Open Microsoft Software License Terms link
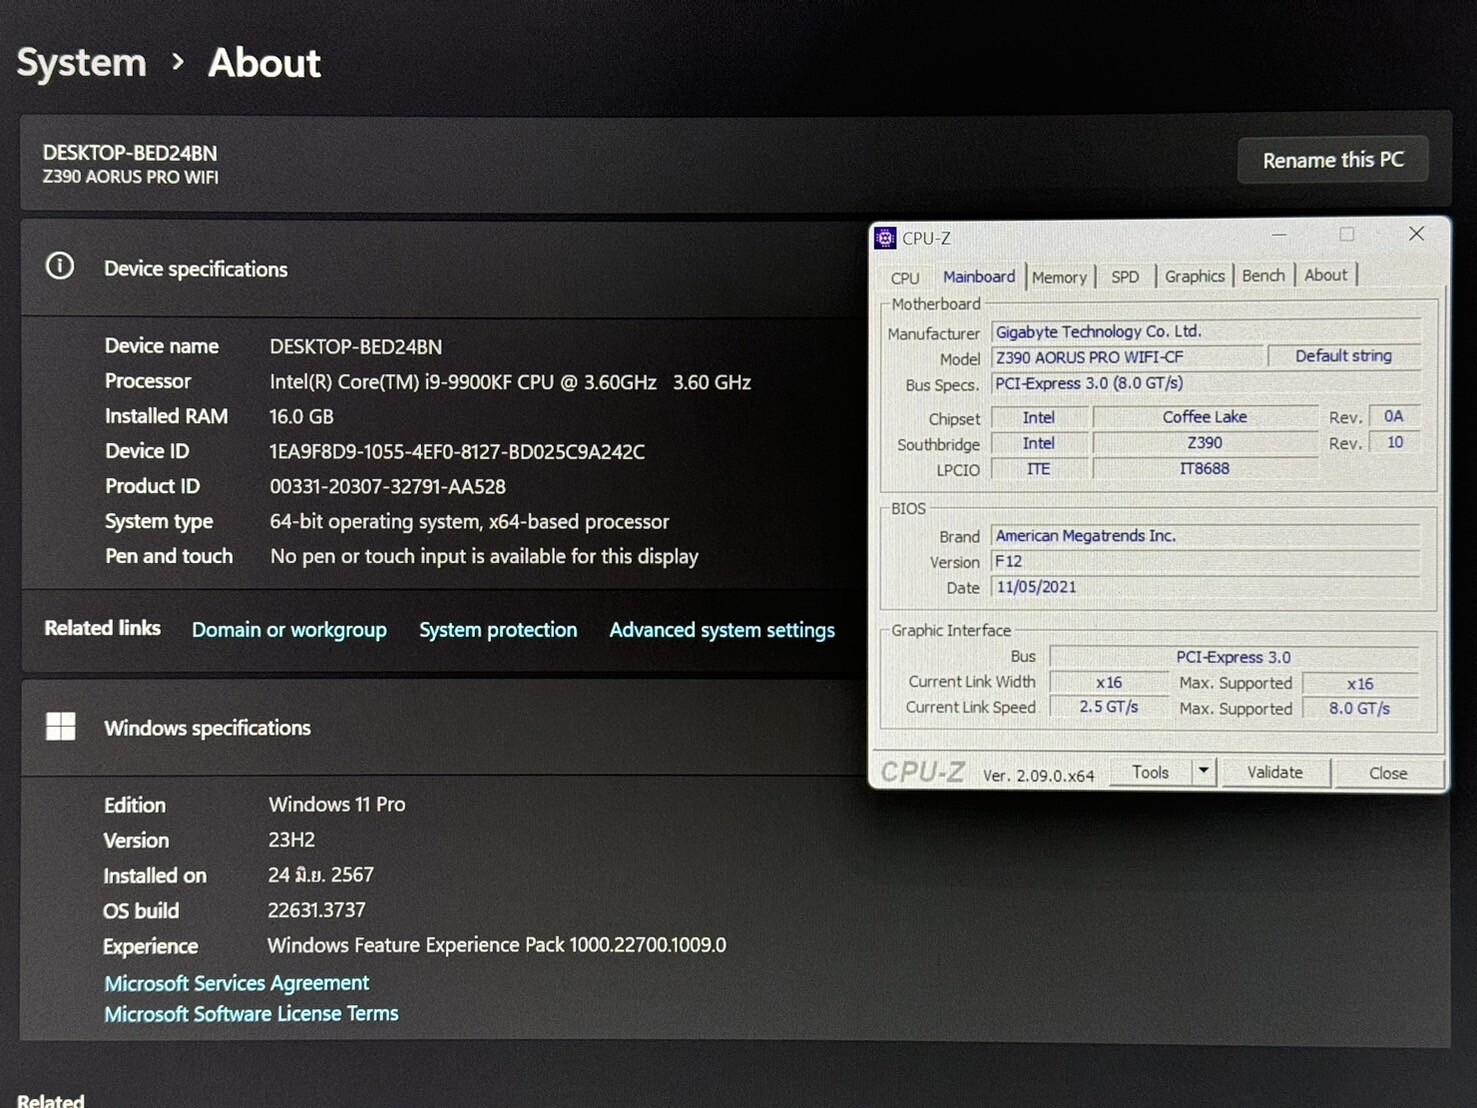The image size is (1477, 1108). click(x=251, y=1014)
